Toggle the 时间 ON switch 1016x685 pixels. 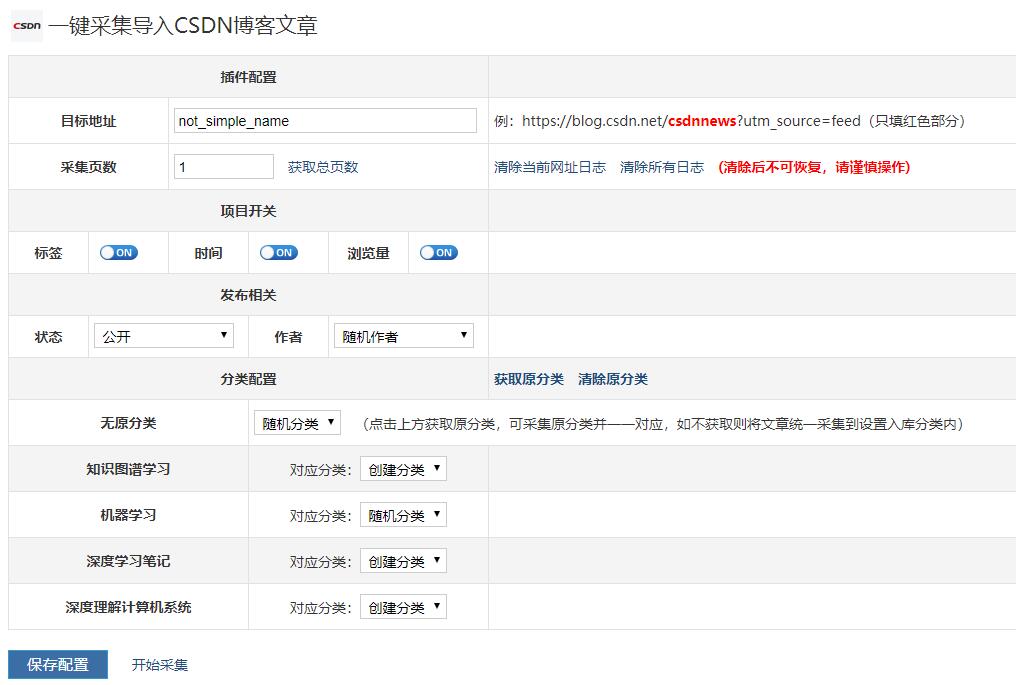[279, 253]
